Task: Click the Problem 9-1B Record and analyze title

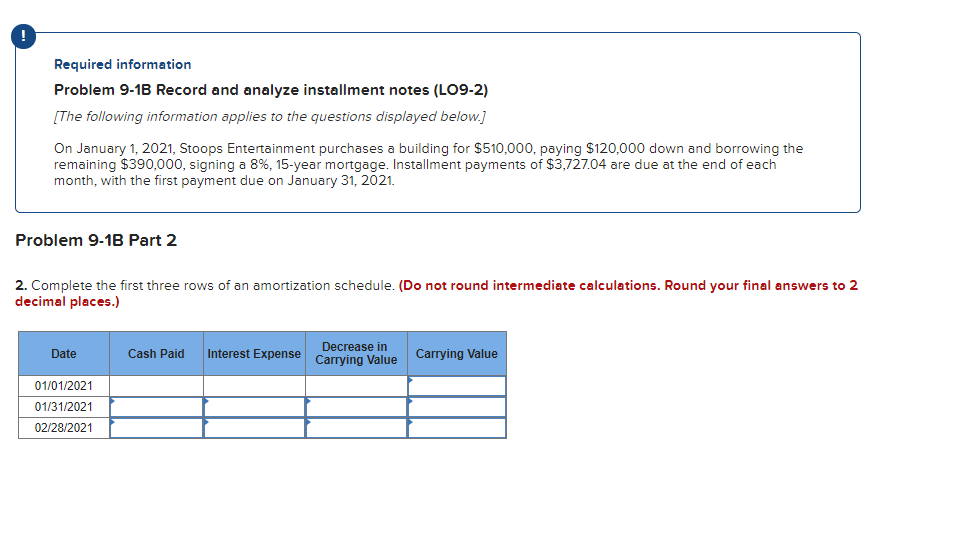Action: (271, 90)
